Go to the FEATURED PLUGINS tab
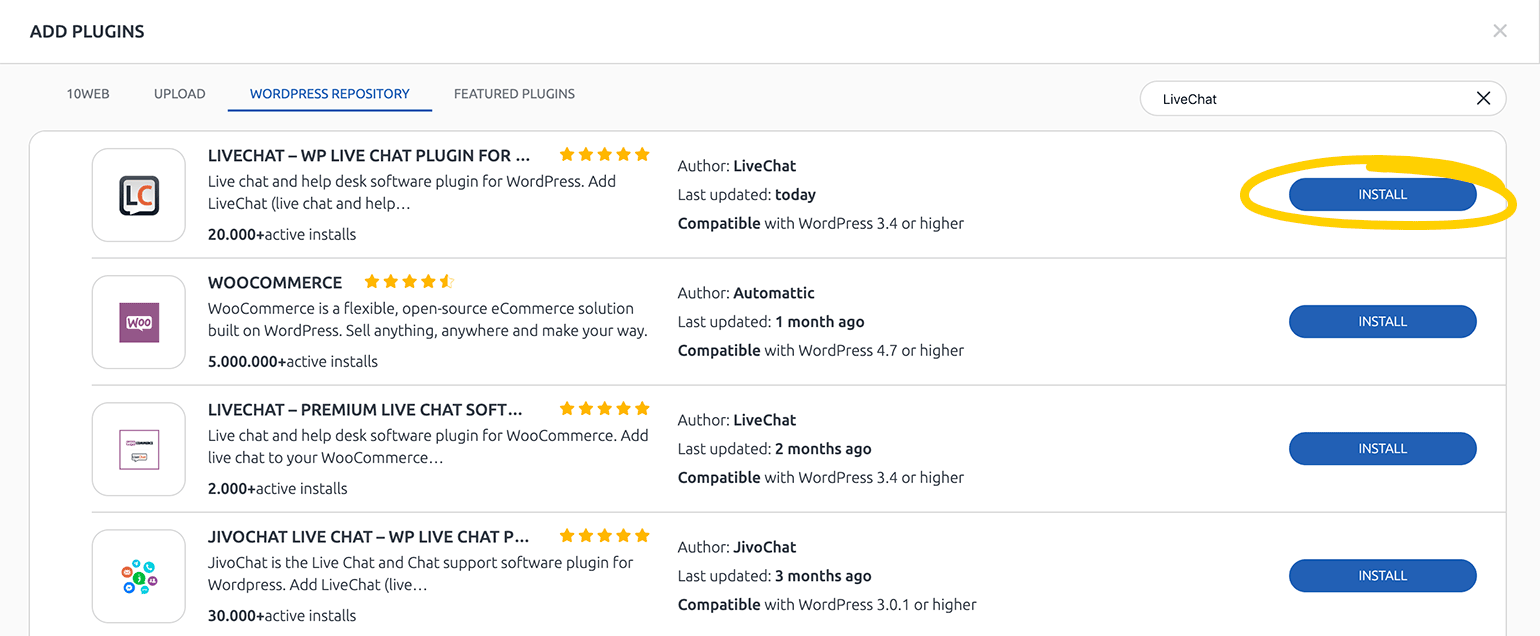 coord(514,93)
